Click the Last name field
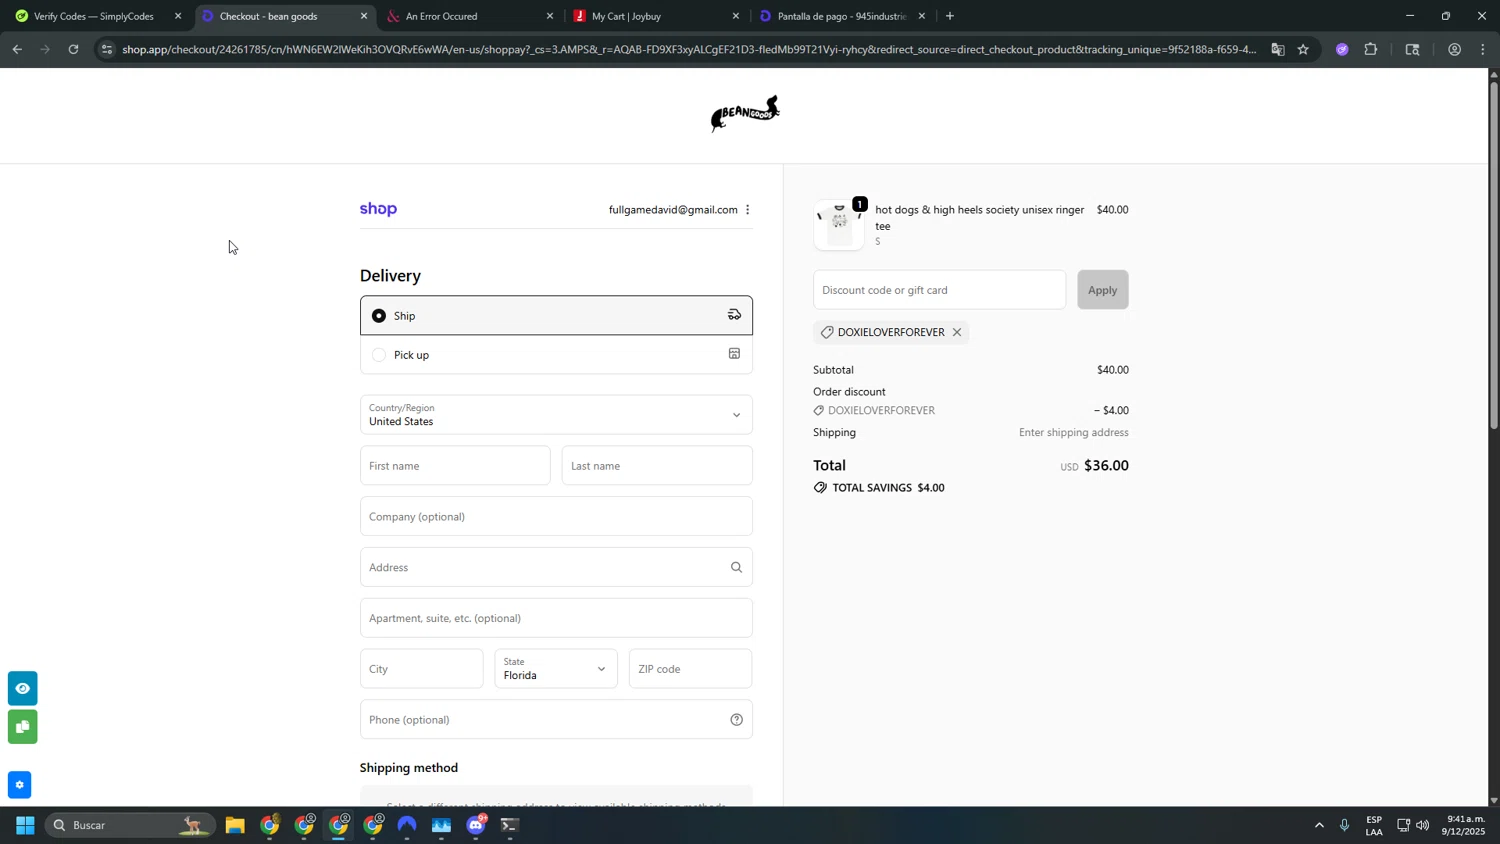This screenshot has width=1500, height=844. [657, 465]
